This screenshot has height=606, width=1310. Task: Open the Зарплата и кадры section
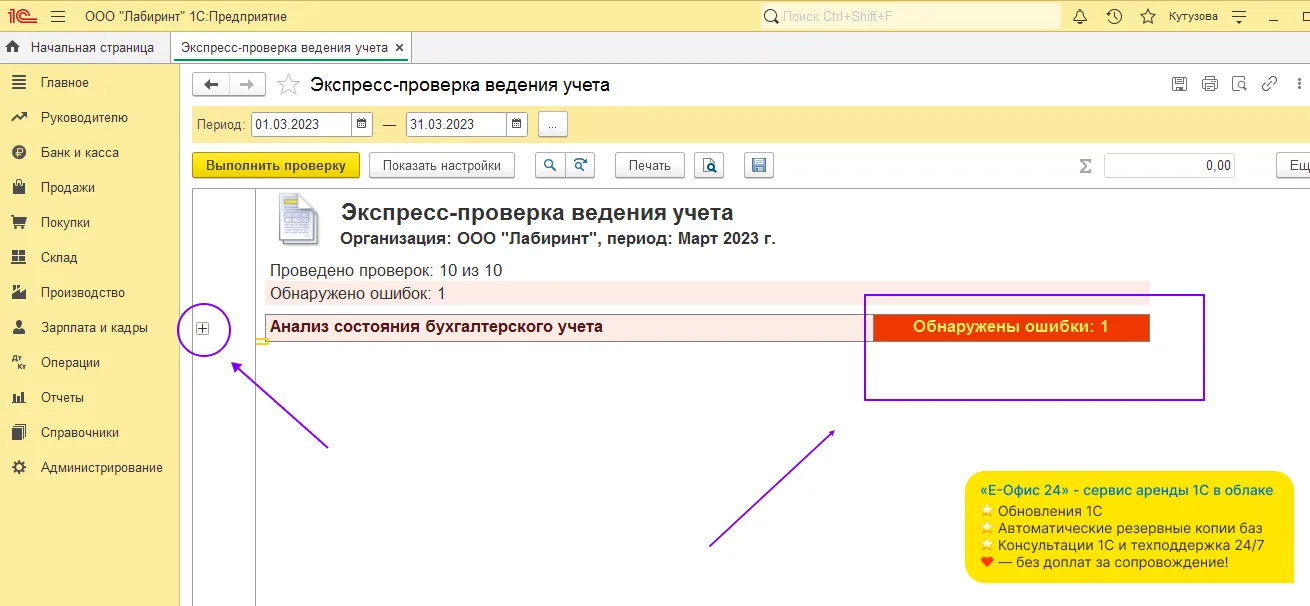[x=94, y=328]
